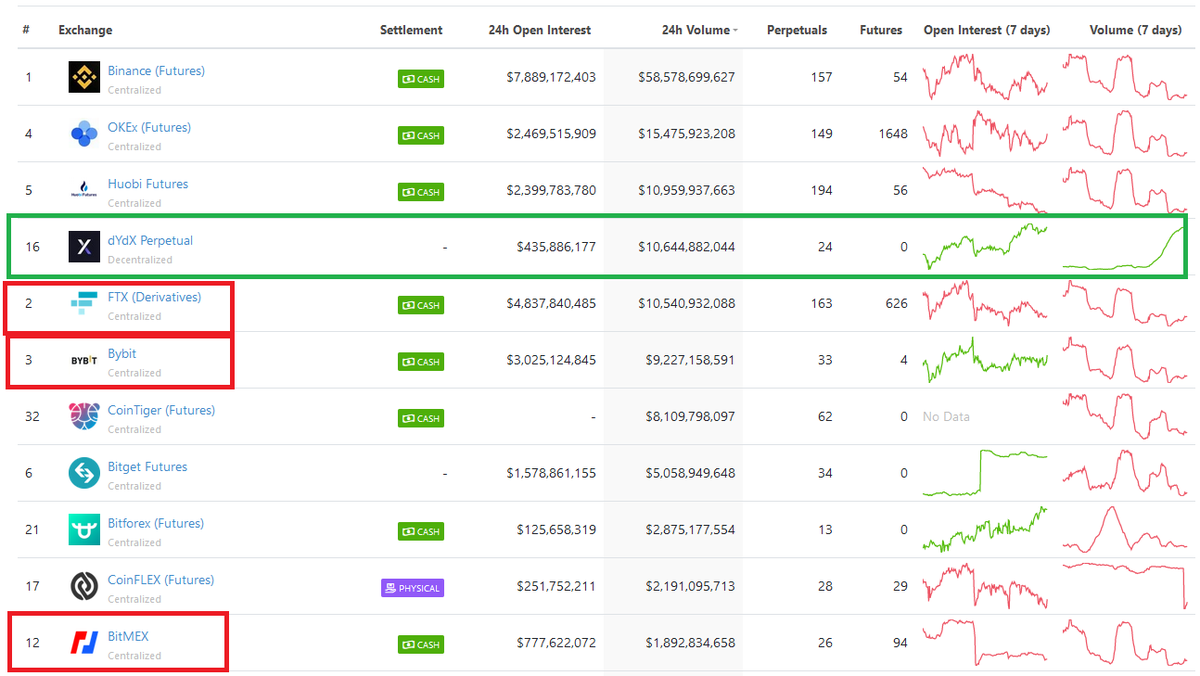Sort by the 24h Open Interest header
Screen dimensions: 1200x676
click(540, 30)
